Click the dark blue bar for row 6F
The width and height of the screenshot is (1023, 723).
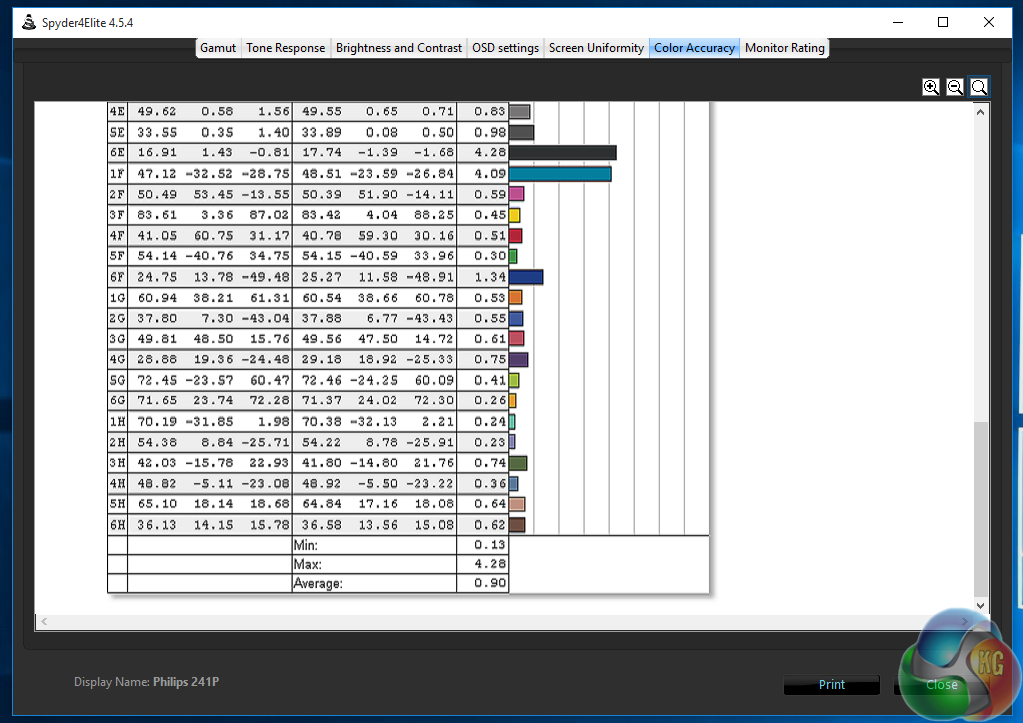click(x=526, y=277)
